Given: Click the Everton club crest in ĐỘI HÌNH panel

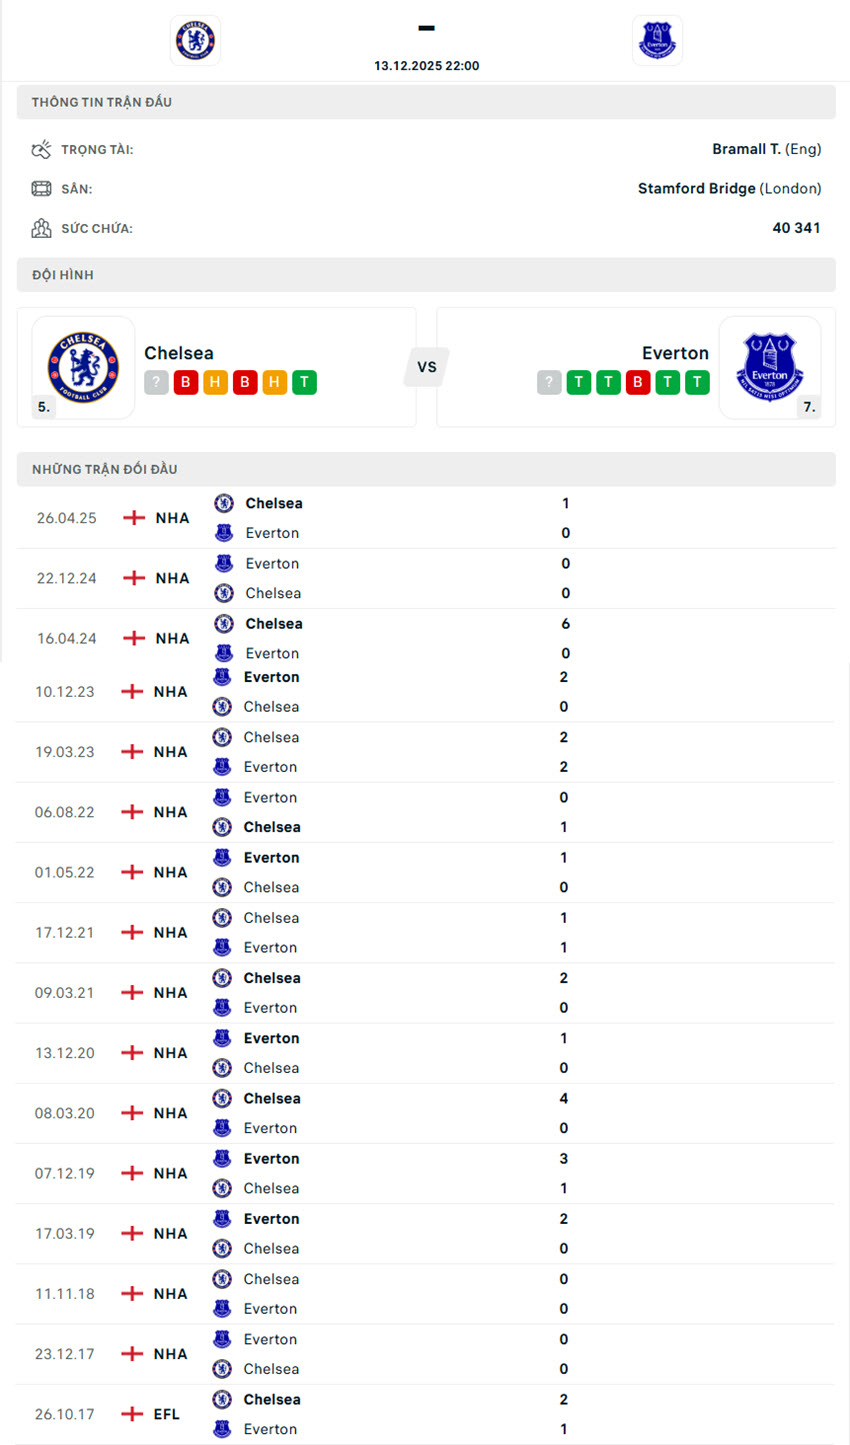Looking at the screenshot, I should tap(770, 366).
